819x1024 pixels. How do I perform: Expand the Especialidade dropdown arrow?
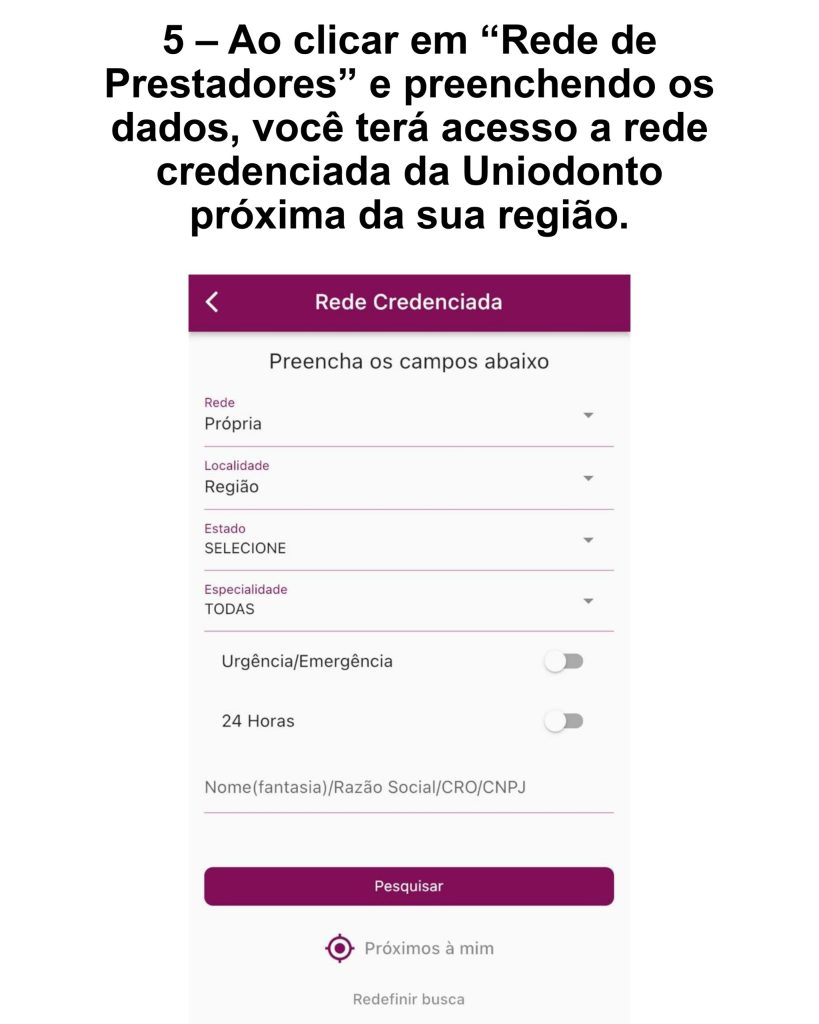point(588,601)
